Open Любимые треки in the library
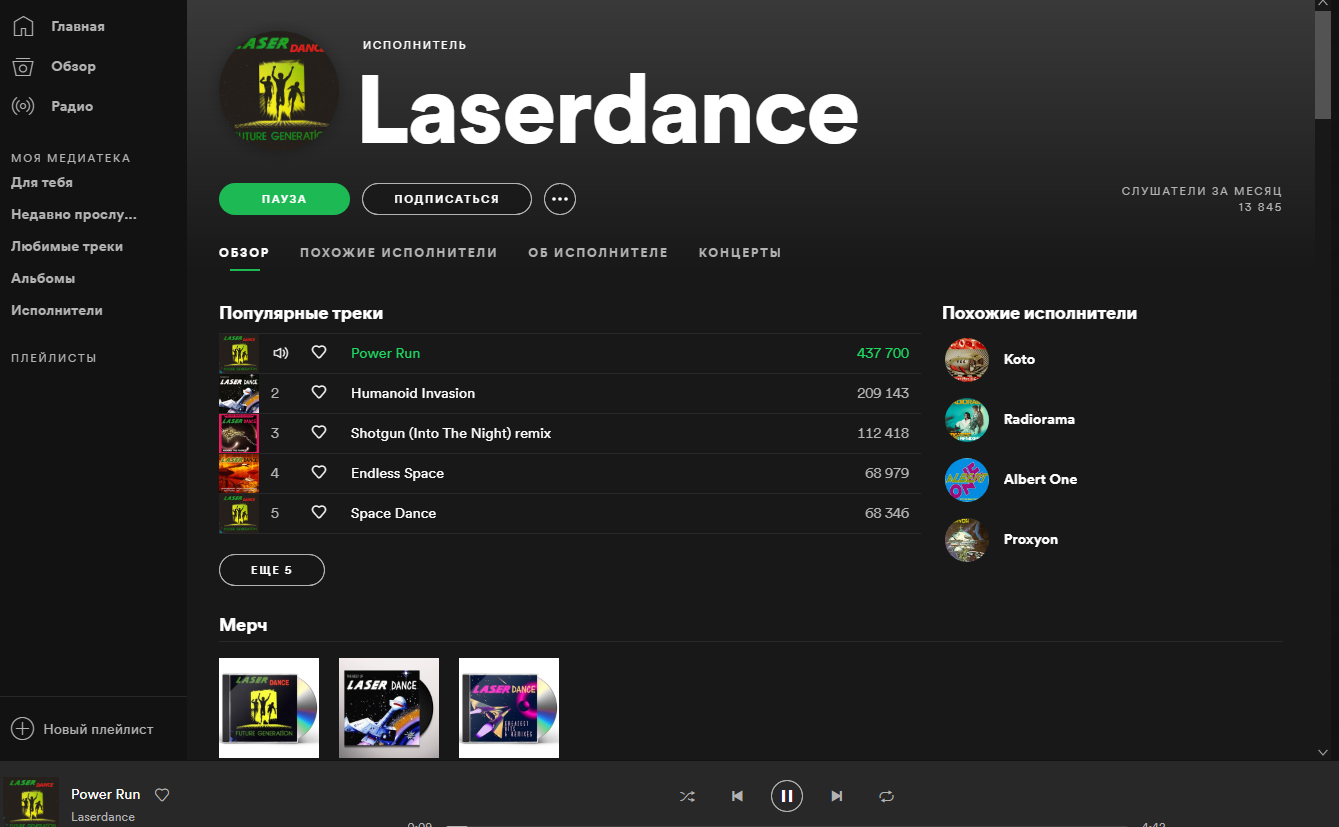 tap(67, 246)
